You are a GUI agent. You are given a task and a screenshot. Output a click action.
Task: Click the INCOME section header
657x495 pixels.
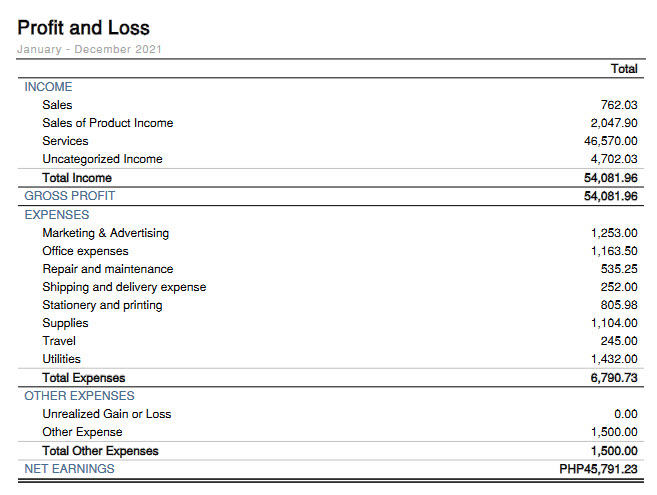48,87
